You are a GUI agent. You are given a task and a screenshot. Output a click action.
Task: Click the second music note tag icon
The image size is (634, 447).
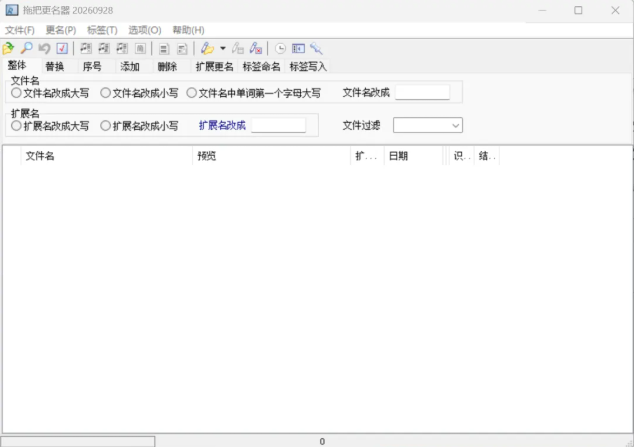tap(104, 48)
